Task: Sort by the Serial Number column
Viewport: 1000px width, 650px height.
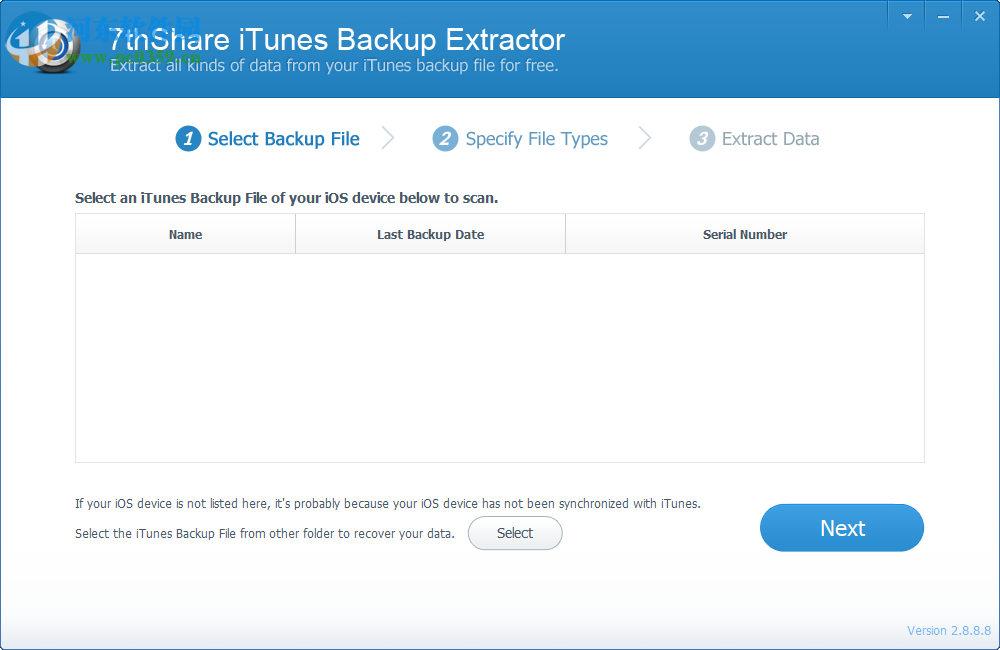Action: click(x=745, y=233)
